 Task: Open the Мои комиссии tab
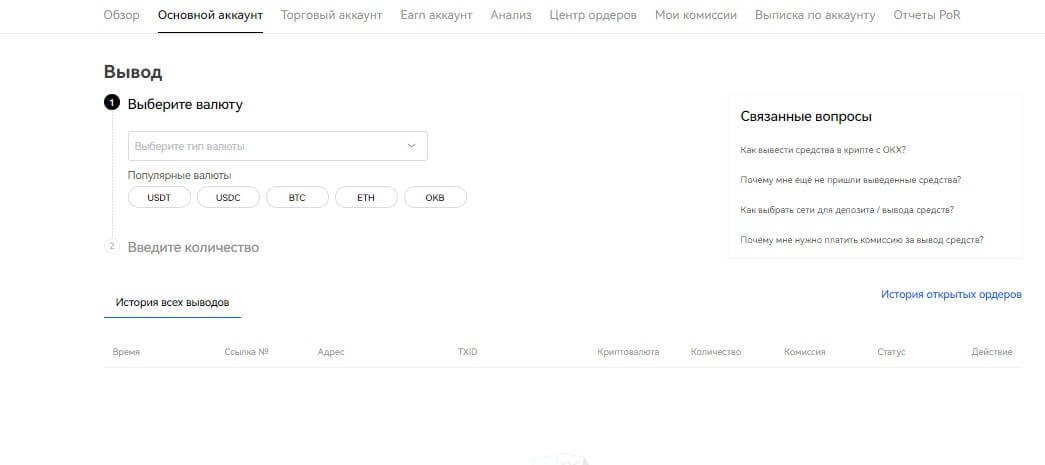point(696,15)
